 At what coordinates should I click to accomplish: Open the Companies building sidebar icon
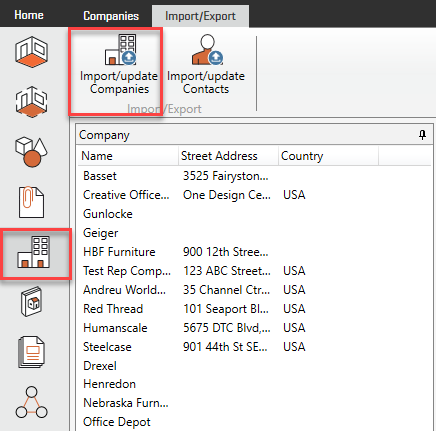coord(34,252)
